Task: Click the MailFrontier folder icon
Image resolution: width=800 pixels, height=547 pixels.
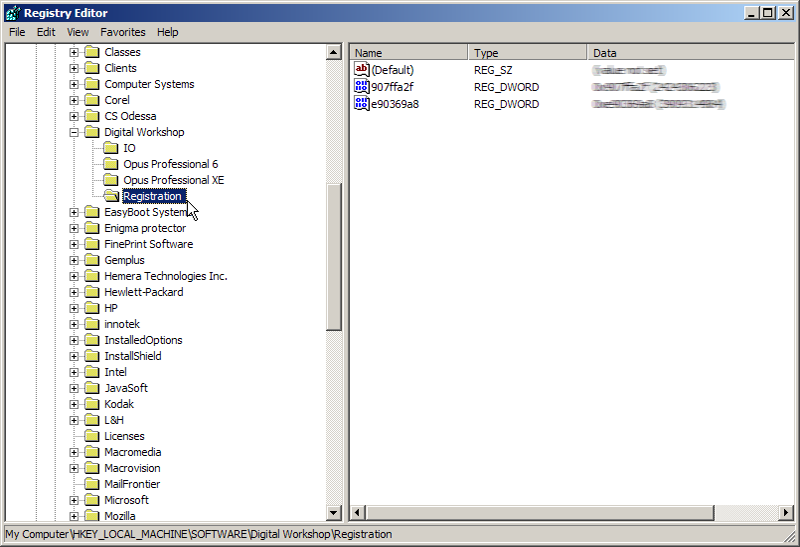Action: coord(92,484)
